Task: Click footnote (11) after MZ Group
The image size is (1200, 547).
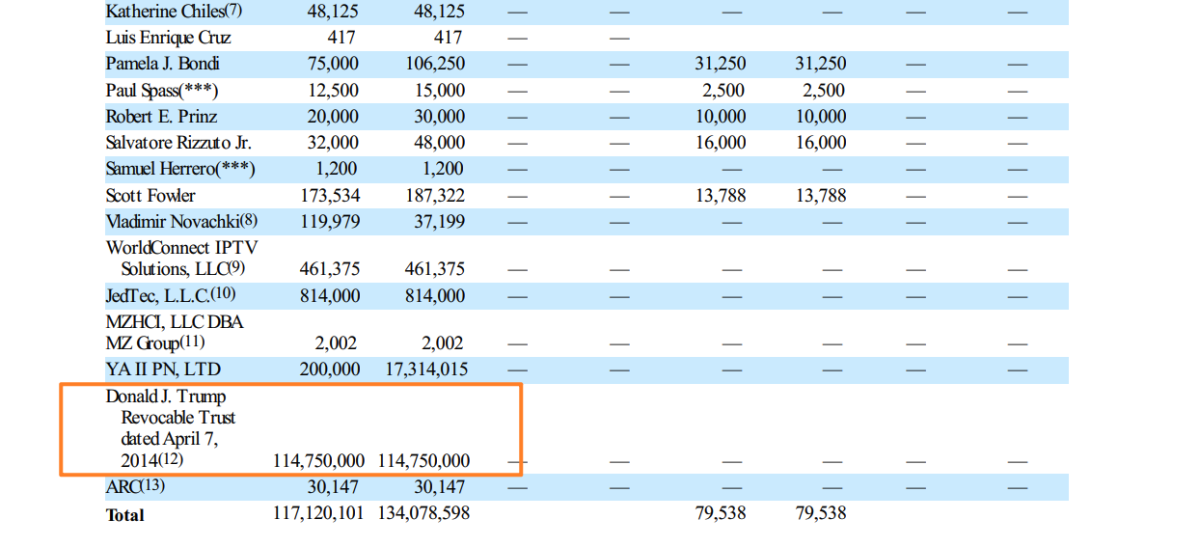Action: [x=184, y=343]
